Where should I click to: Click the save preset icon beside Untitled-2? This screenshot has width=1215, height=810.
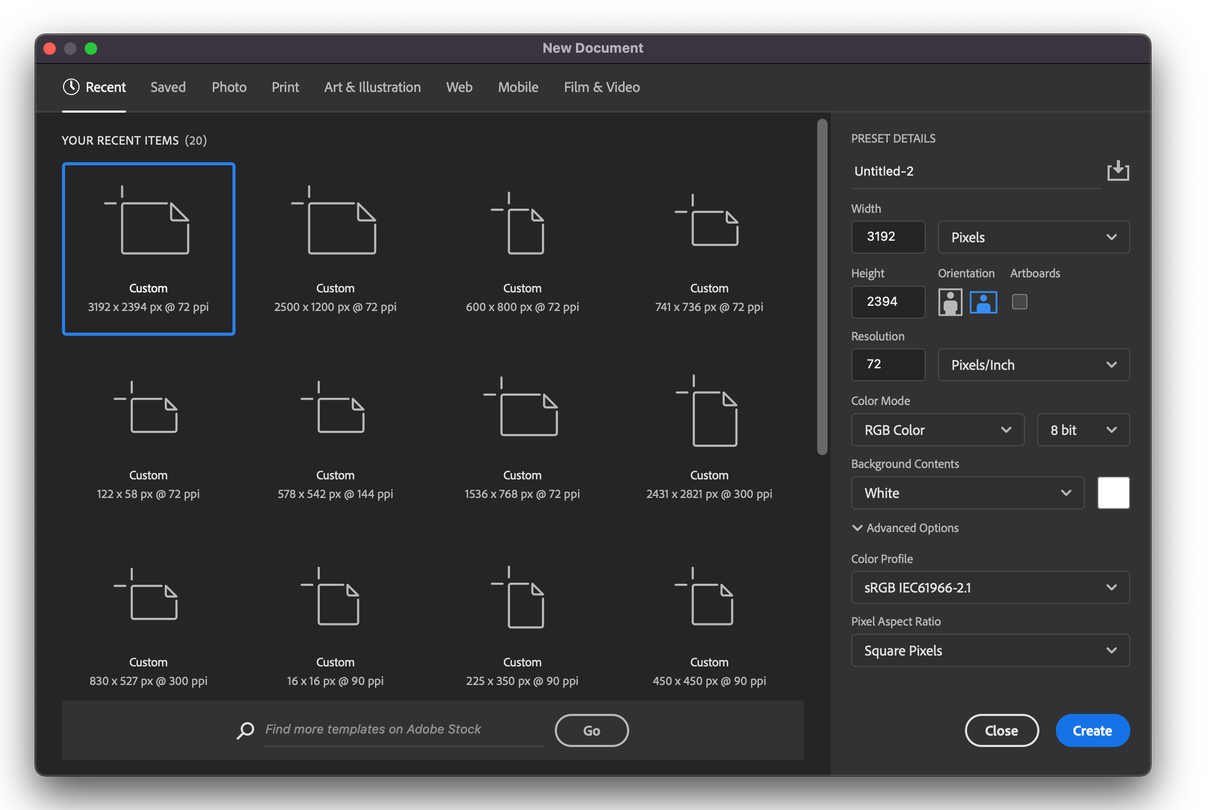coord(1118,171)
